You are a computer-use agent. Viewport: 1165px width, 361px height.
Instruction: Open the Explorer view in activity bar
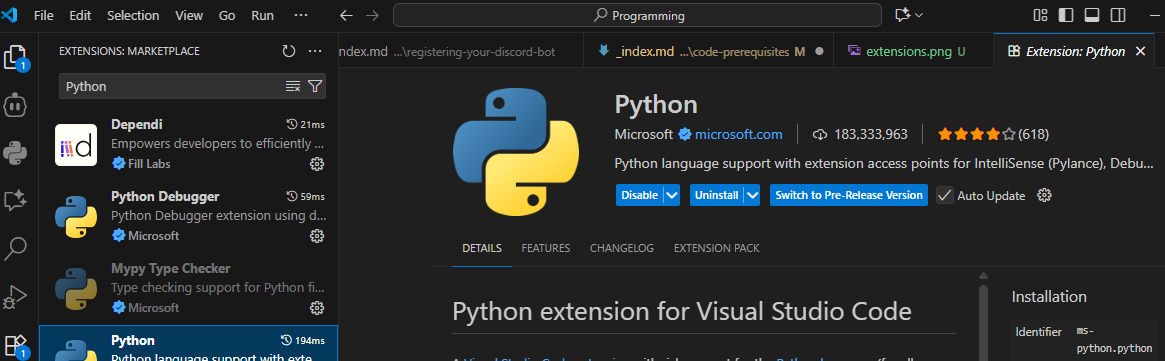tap(16, 58)
